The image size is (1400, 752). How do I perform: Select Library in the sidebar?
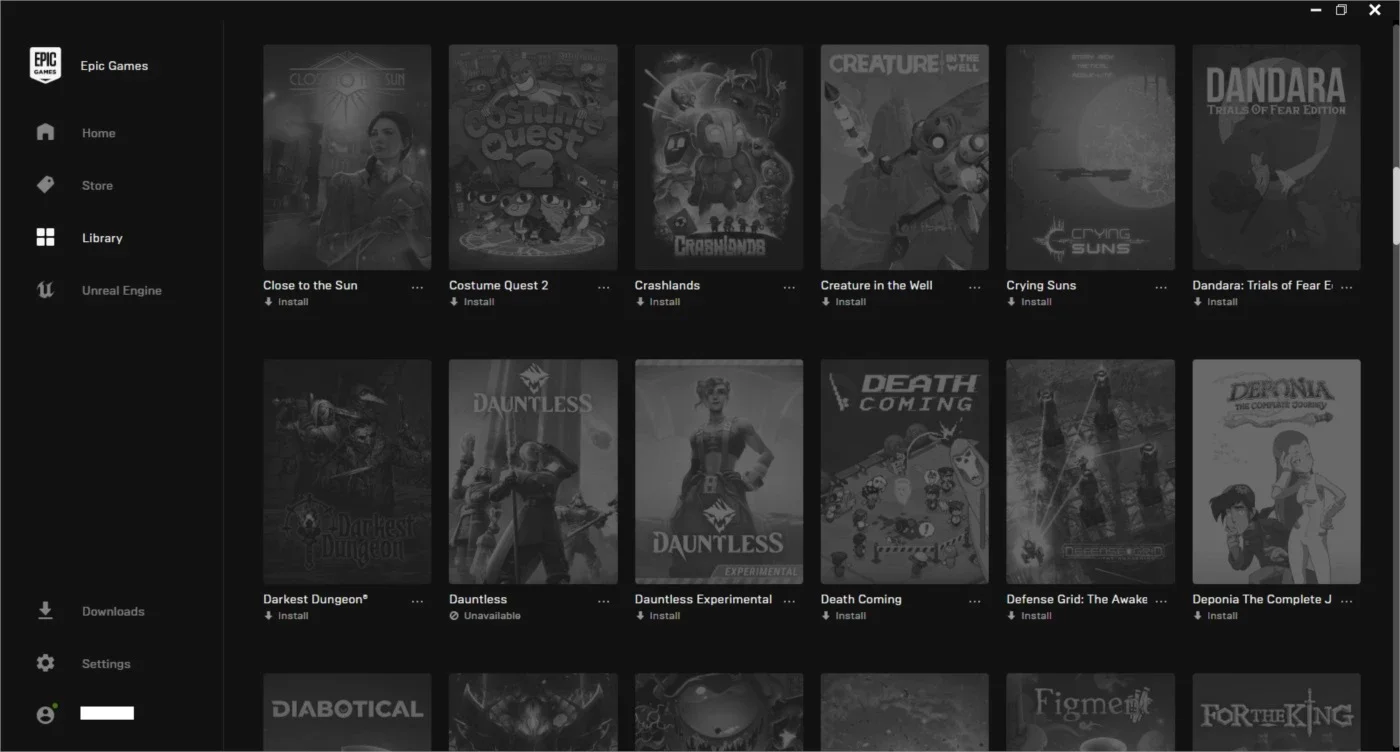pyautogui.click(x=102, y=238)
